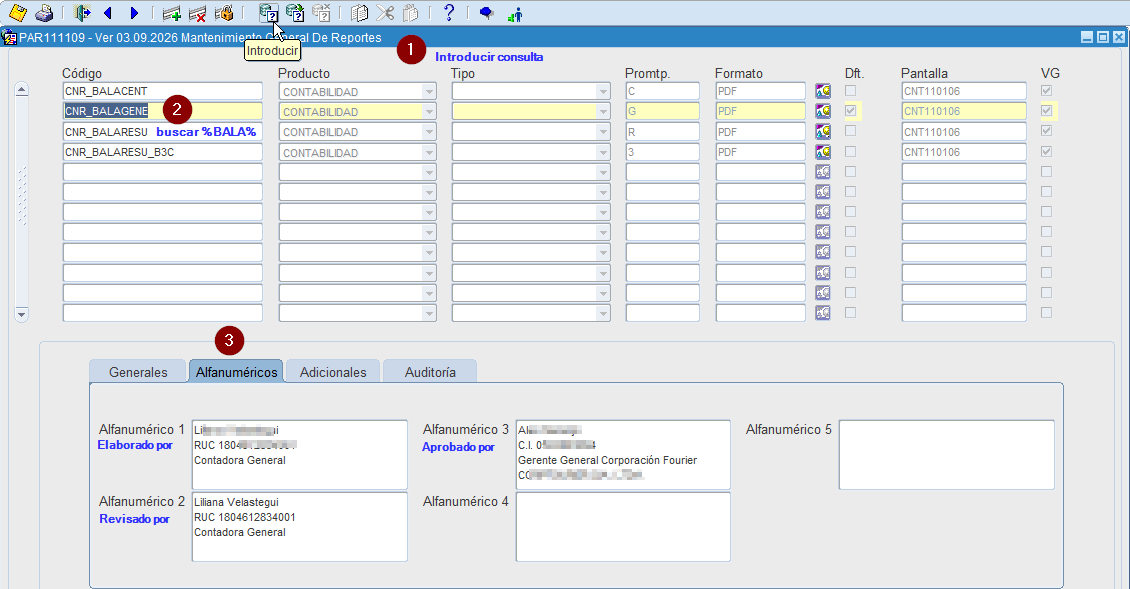Select the Adicionales tab
Screen dimensions: 1130x589
tap(333, 372)
